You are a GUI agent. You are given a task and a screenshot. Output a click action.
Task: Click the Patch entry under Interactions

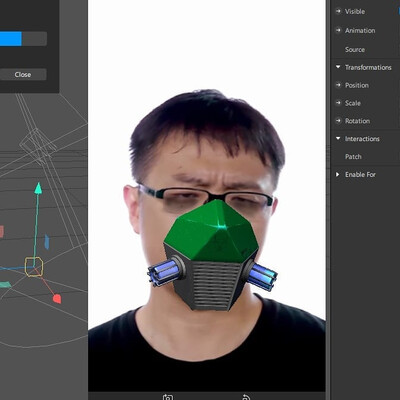(x=353, y=157)
